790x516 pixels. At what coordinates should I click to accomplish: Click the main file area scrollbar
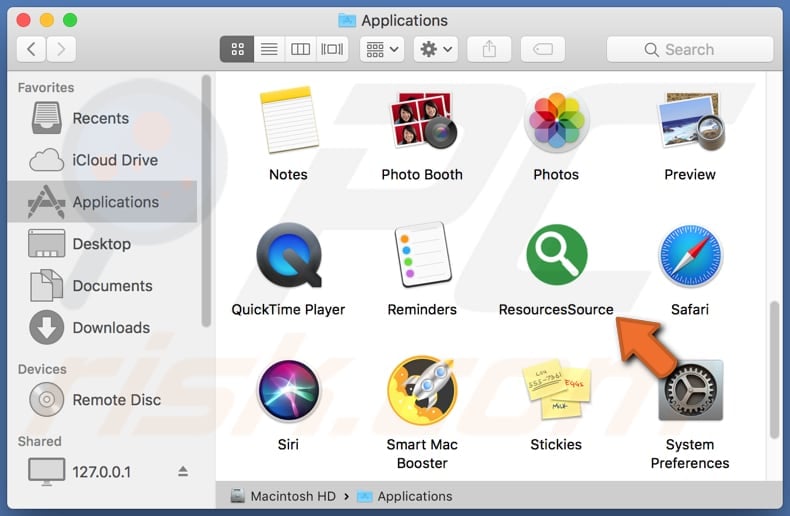(775, 370)
